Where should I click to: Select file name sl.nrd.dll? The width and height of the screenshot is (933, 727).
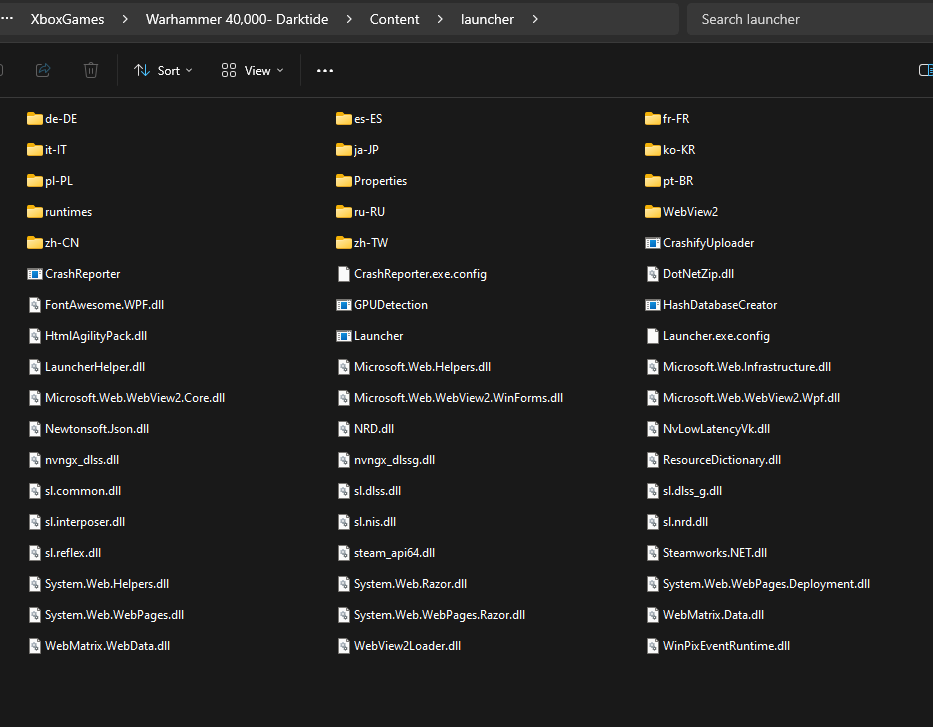[x=685, y=522]
